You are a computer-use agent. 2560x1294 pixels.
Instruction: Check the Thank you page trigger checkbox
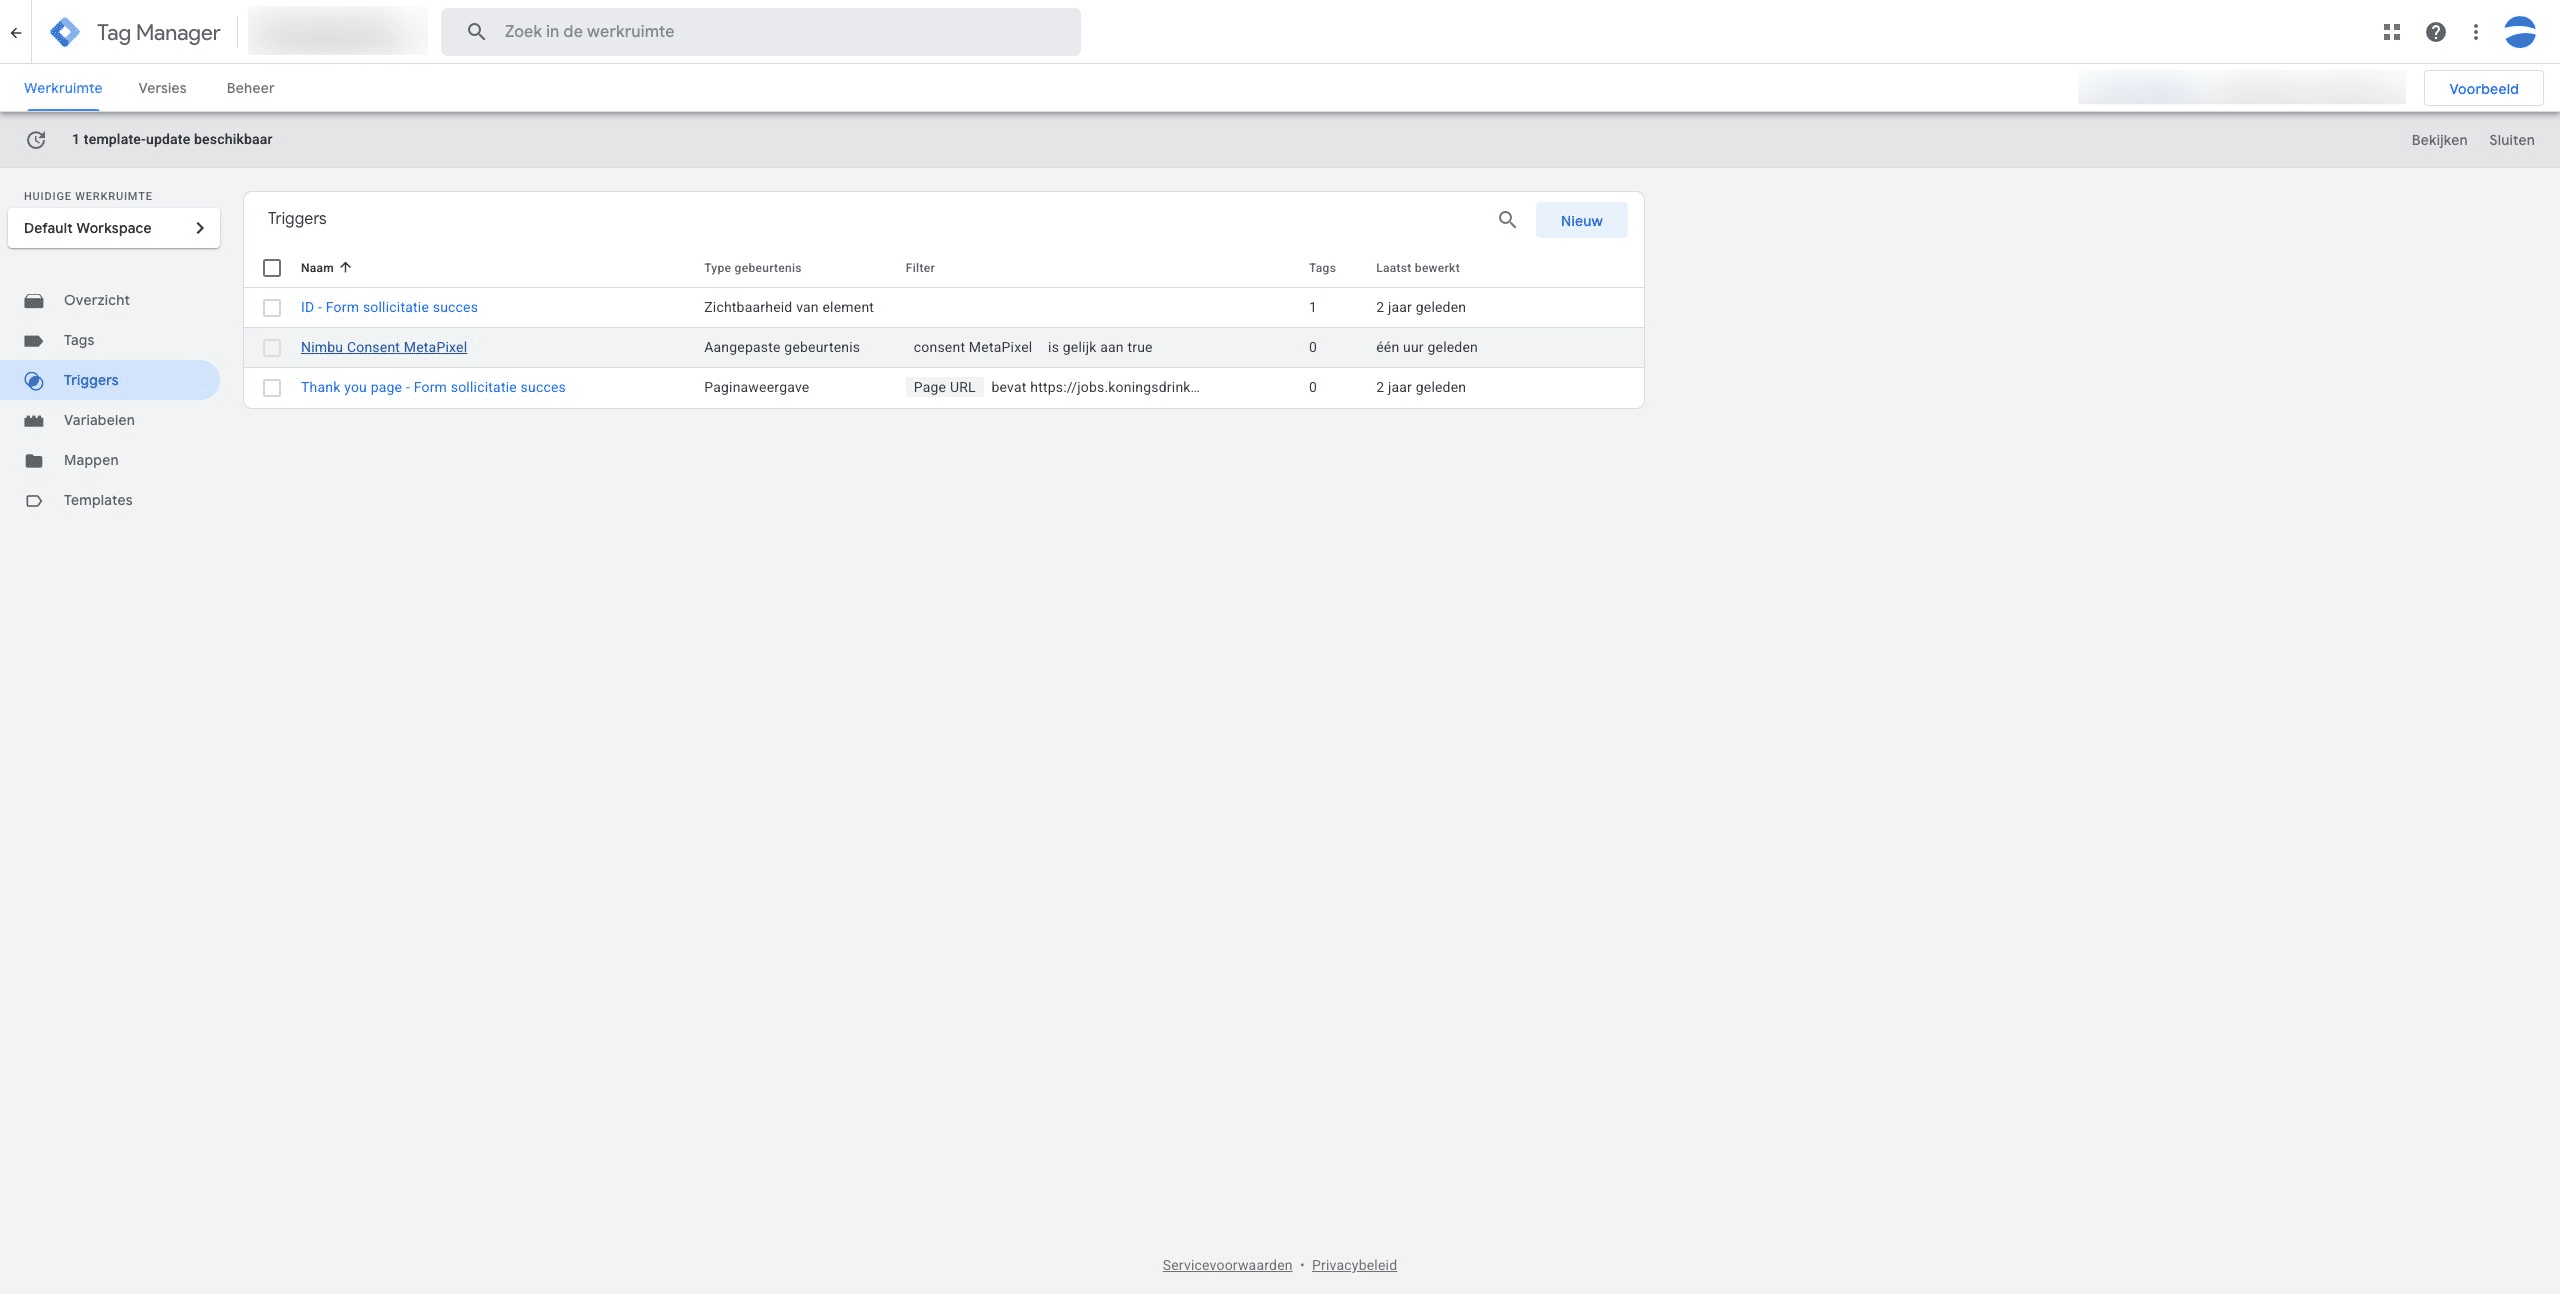pyautogui.click(x=272, y=388)
